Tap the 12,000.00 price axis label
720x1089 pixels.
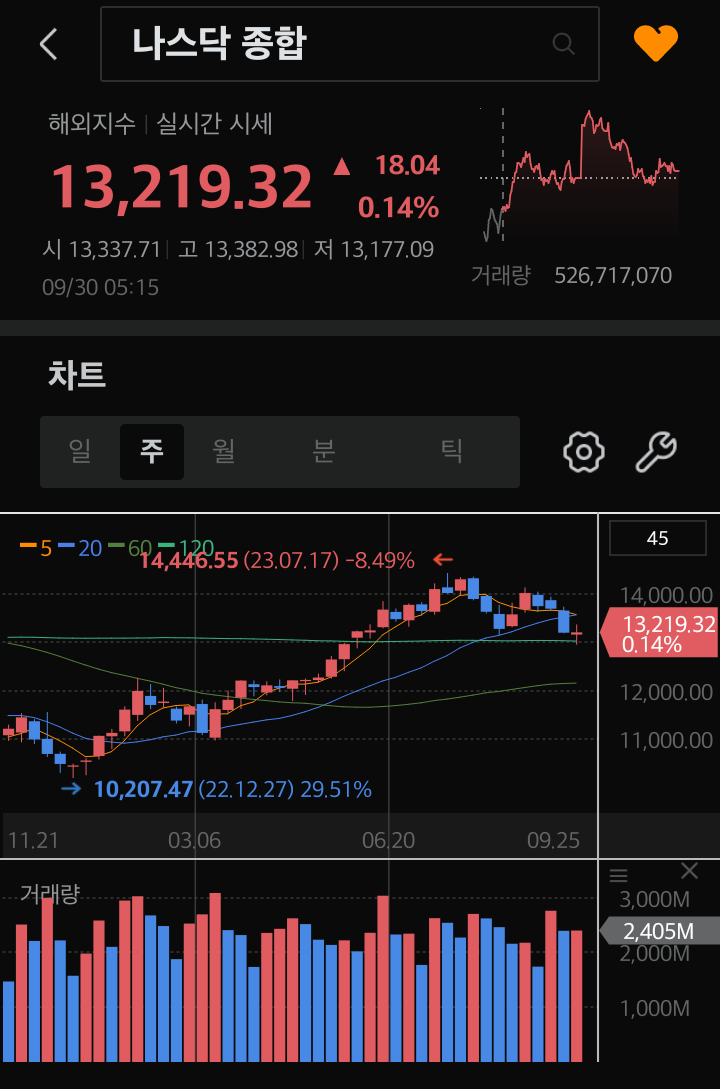pyautogui.click(x=666, y=692)
